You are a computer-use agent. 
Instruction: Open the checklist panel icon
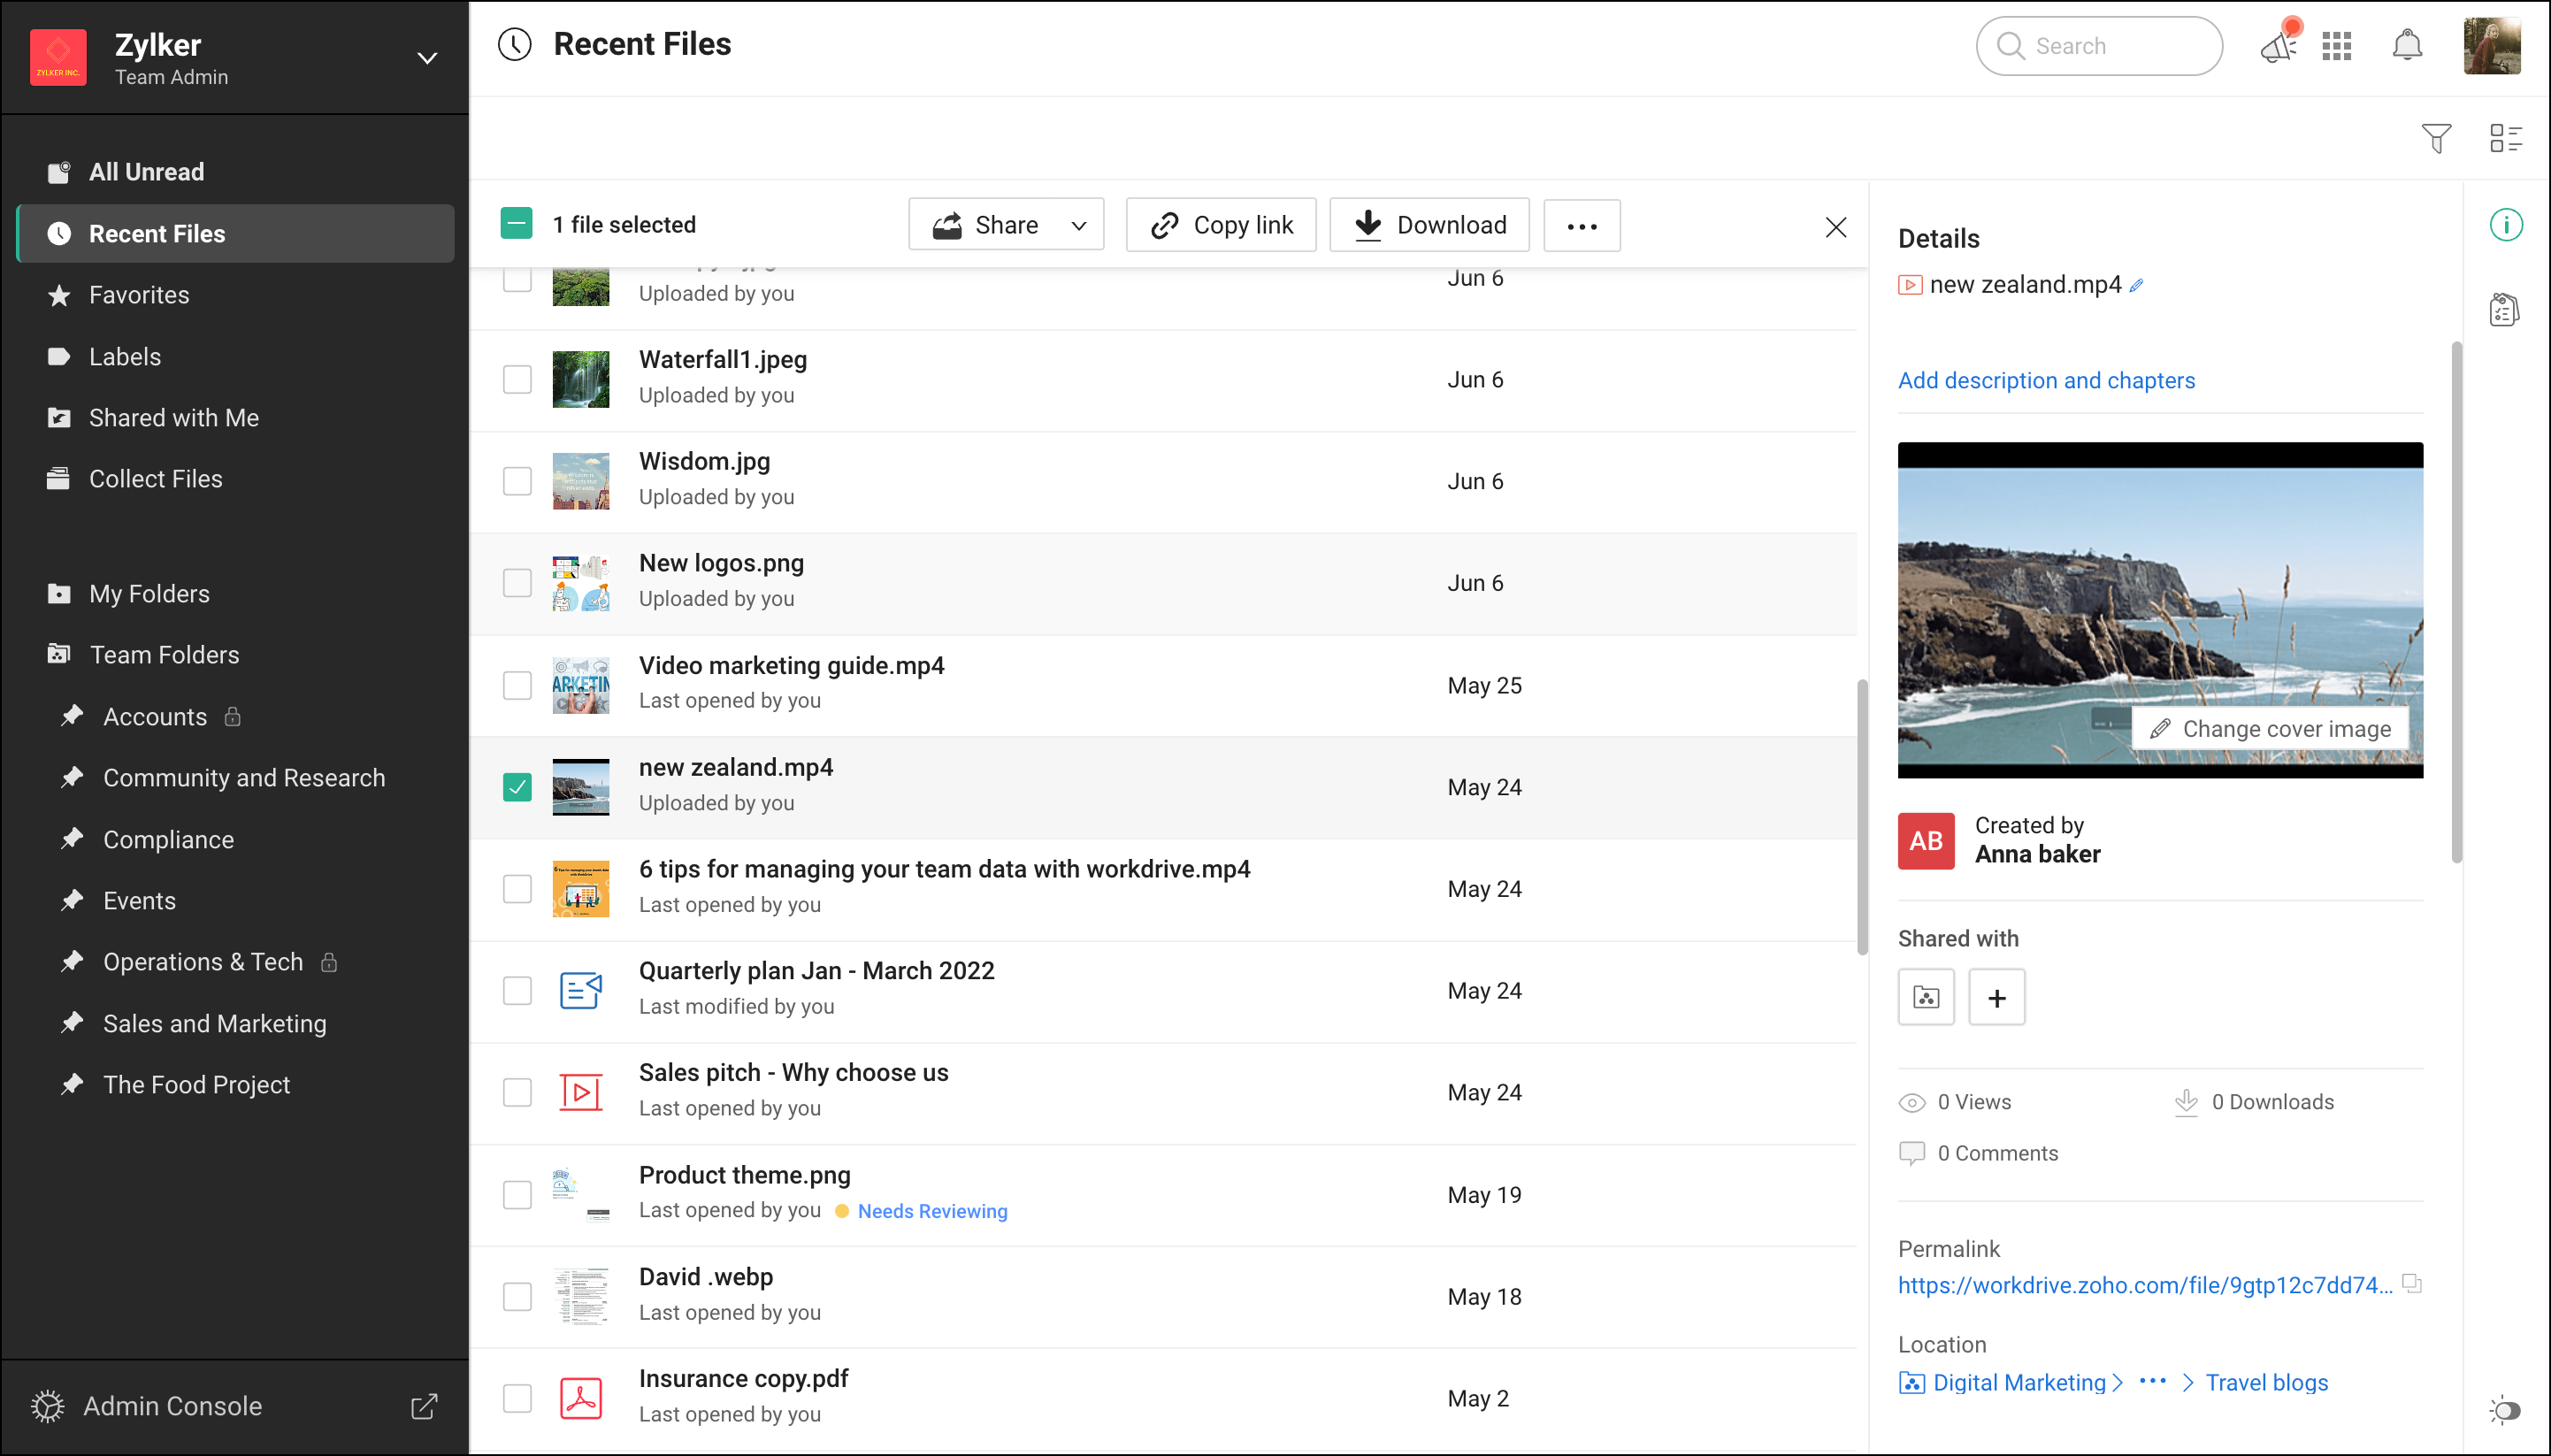pyautogui.click(x=2504, y=310)
